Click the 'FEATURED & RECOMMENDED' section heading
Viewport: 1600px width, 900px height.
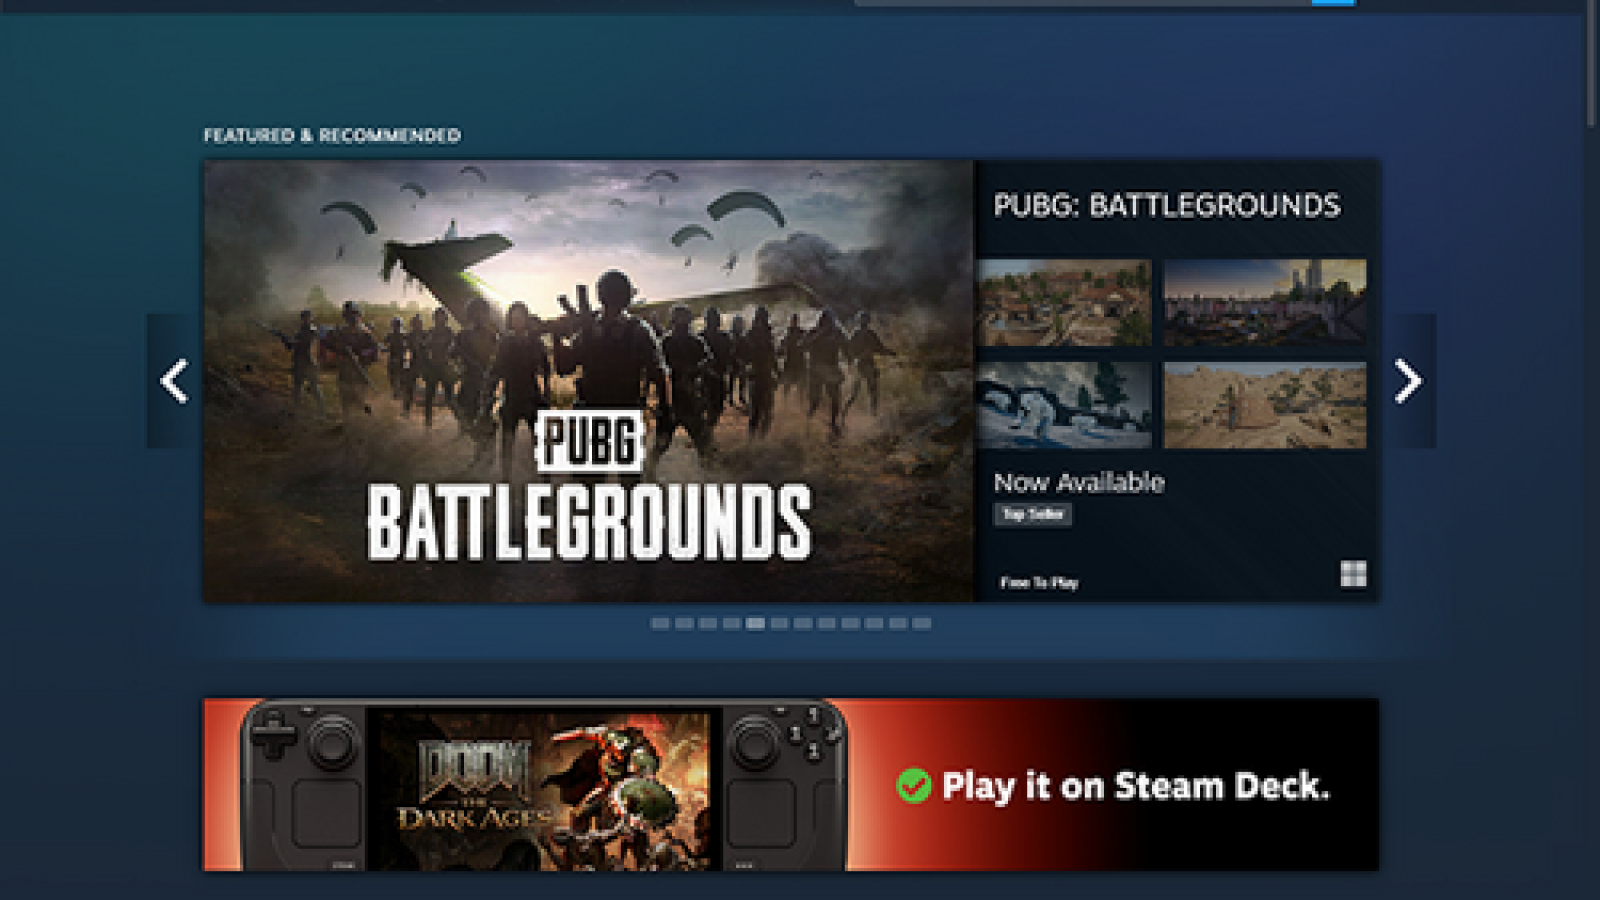(x=332, y=135)
